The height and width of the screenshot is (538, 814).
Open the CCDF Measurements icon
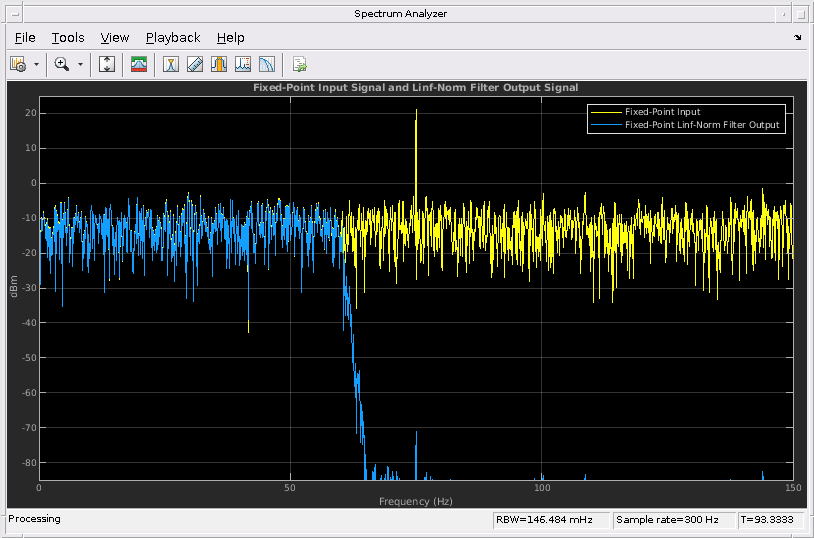click(267, 64)
